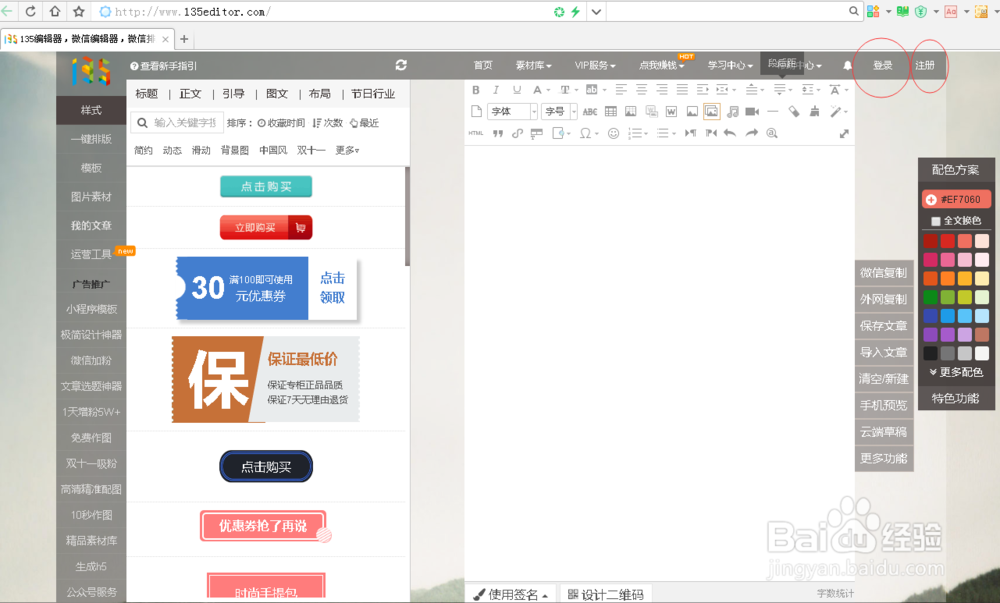Screen dimensions: 1000x603
Task: Align text left in editor
Action: coord(621,90)
